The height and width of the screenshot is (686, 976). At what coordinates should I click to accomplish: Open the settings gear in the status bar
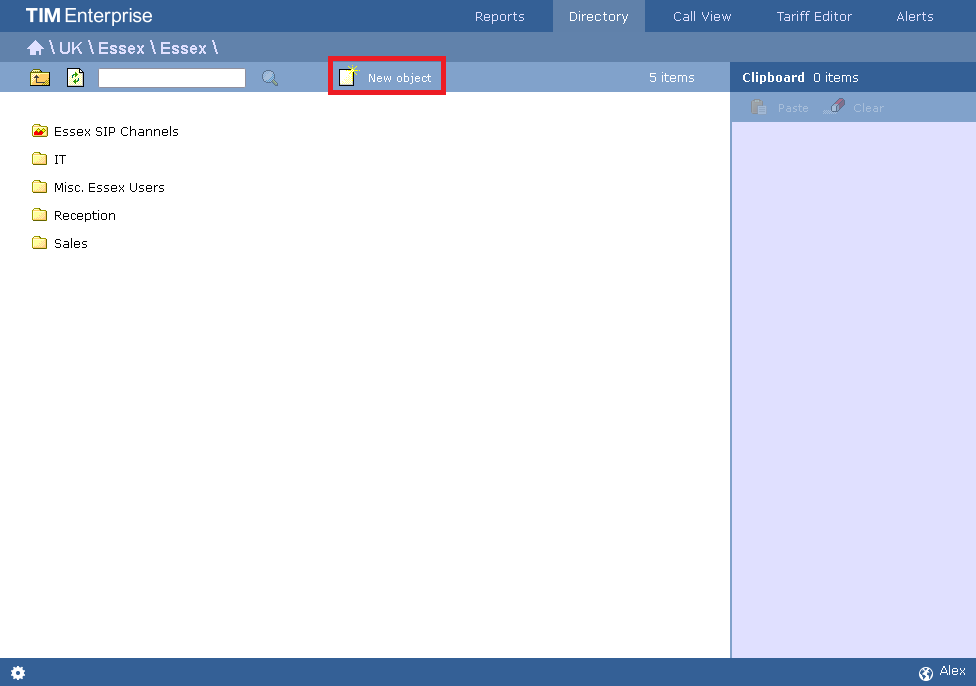click(x=17, y=672)
